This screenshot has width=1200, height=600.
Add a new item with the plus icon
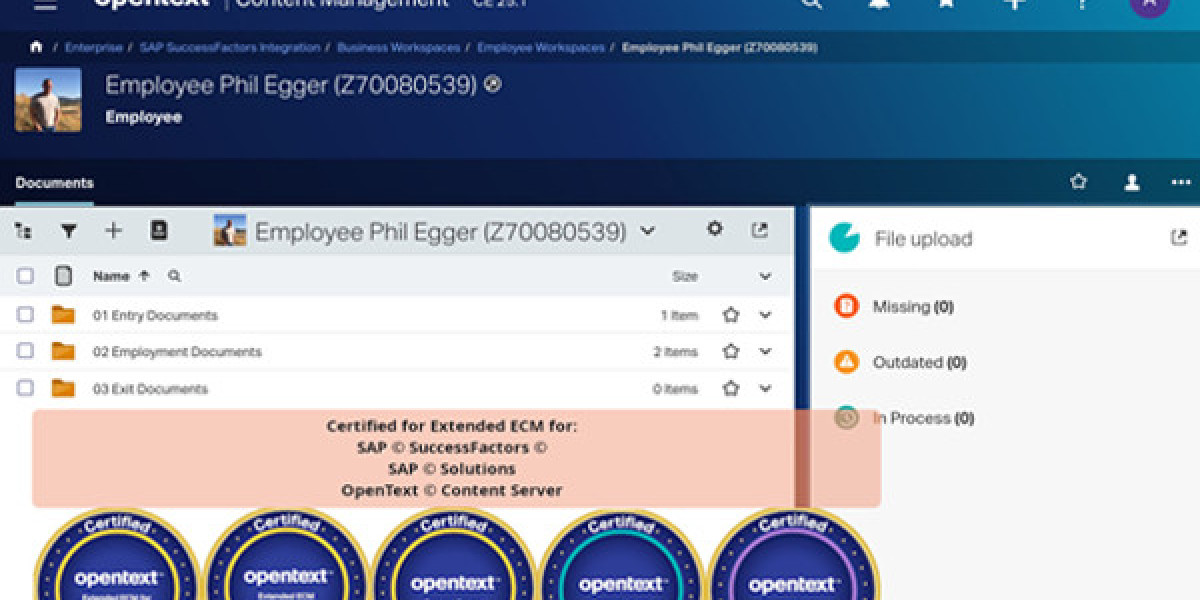point(113,231)
